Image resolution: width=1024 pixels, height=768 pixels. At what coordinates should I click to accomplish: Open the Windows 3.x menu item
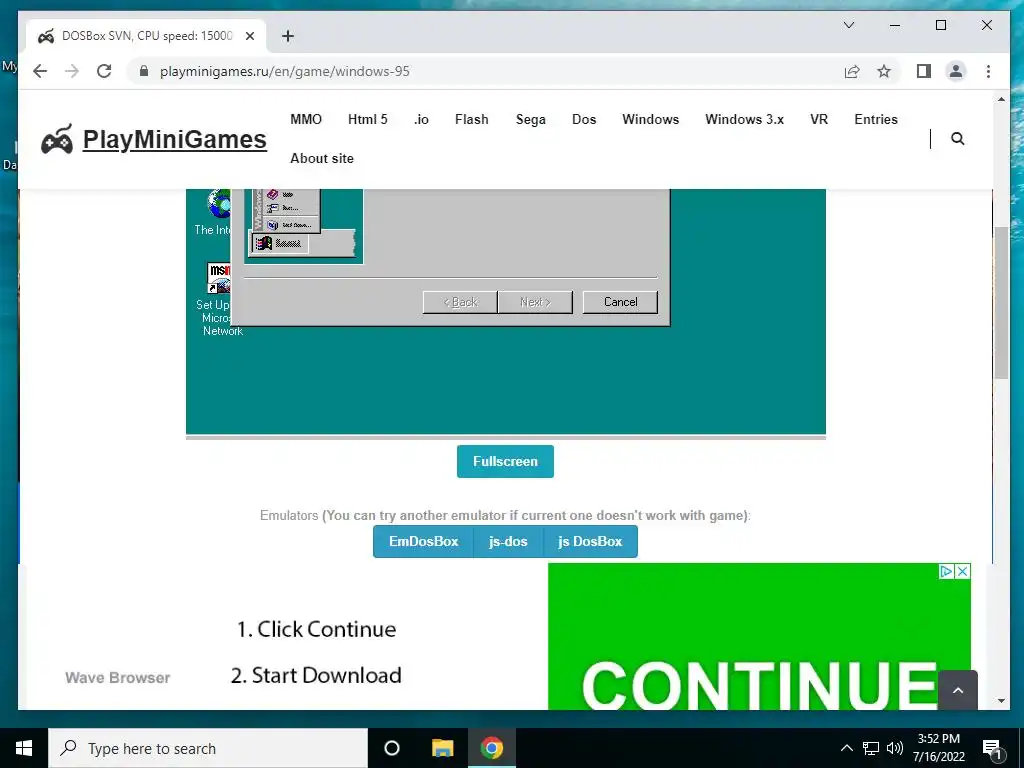tap(744, 120)
